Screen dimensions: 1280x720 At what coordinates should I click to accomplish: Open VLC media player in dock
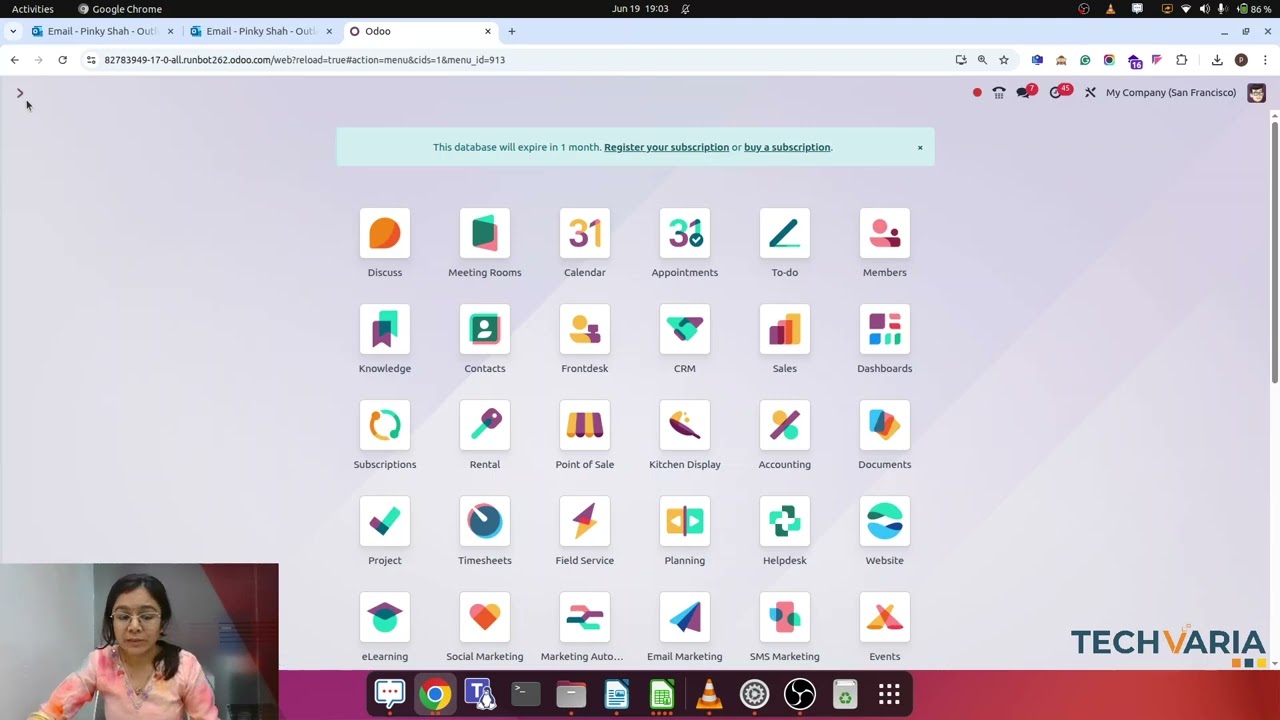coord(709,694)
